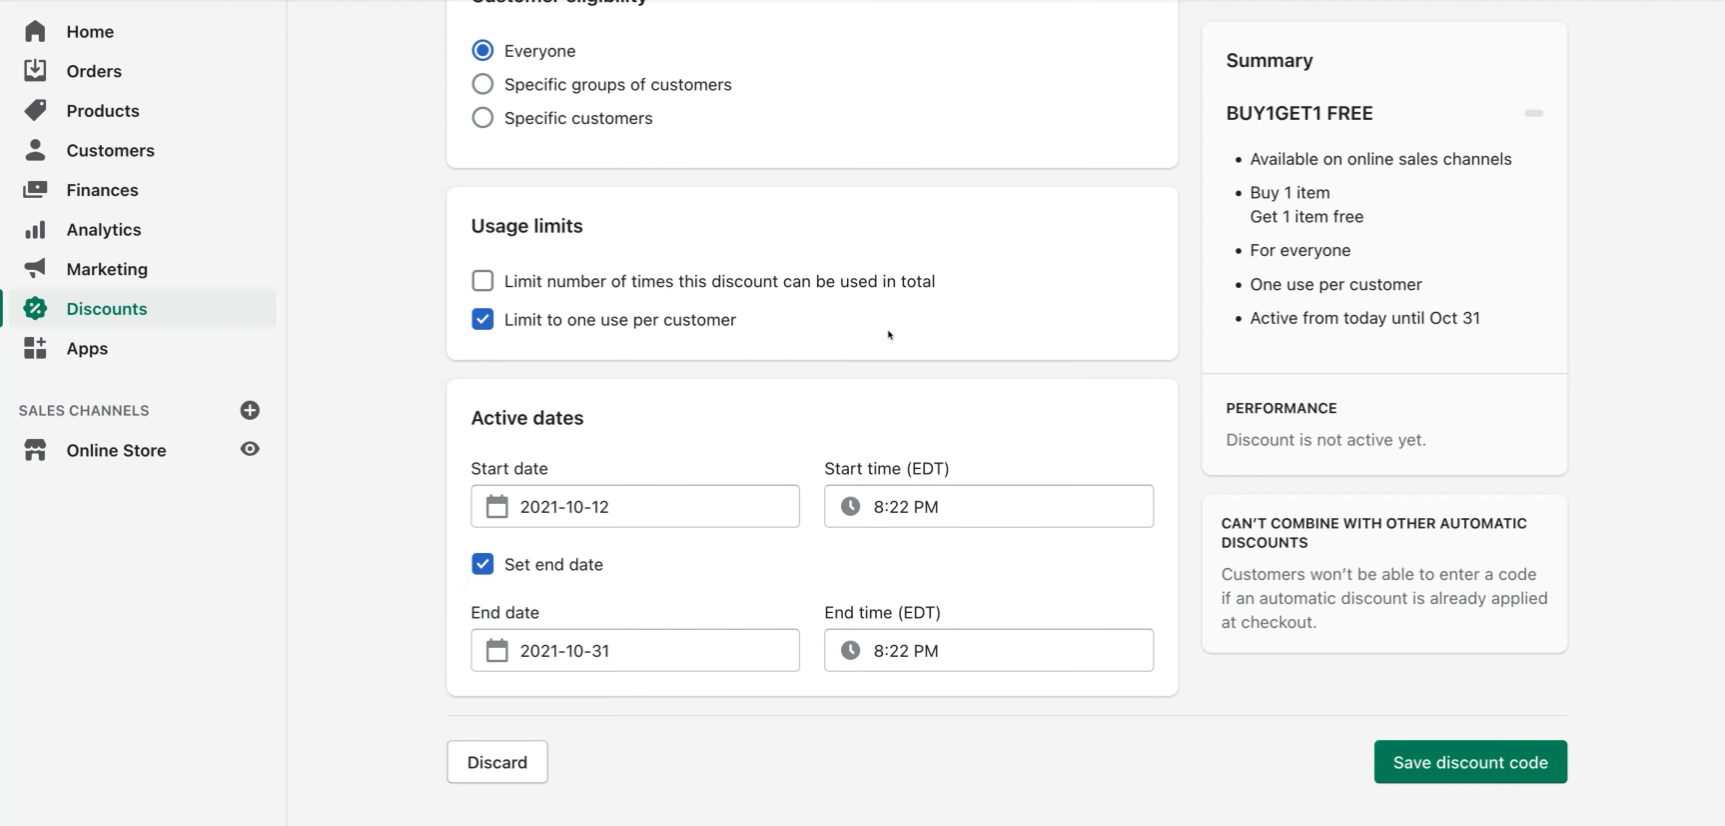Click the Usage limits heading
The height and width of the screenshot is (826, 1725).
(527, 226)
